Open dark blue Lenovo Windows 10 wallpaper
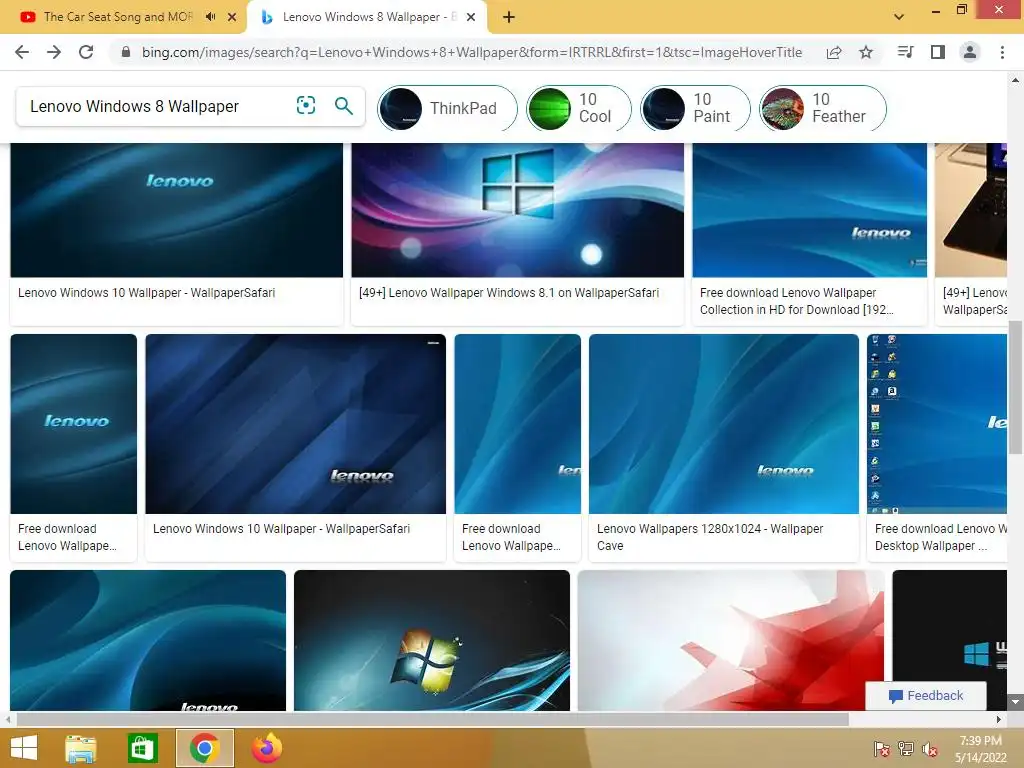 point(176,210)
